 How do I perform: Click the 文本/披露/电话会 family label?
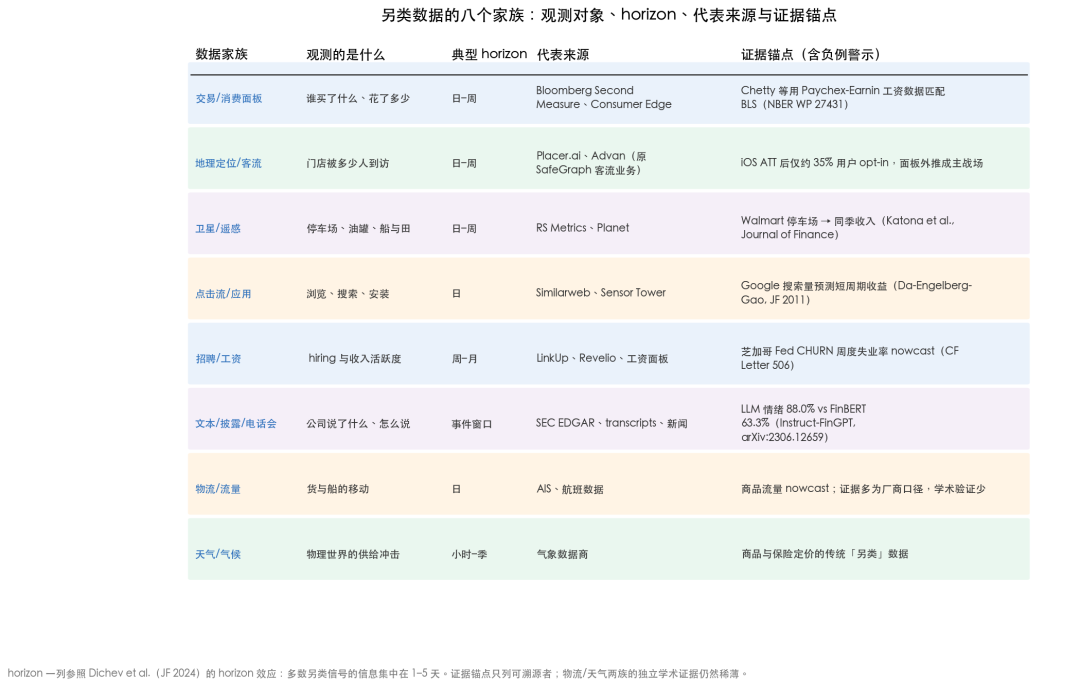coord(236,424)
